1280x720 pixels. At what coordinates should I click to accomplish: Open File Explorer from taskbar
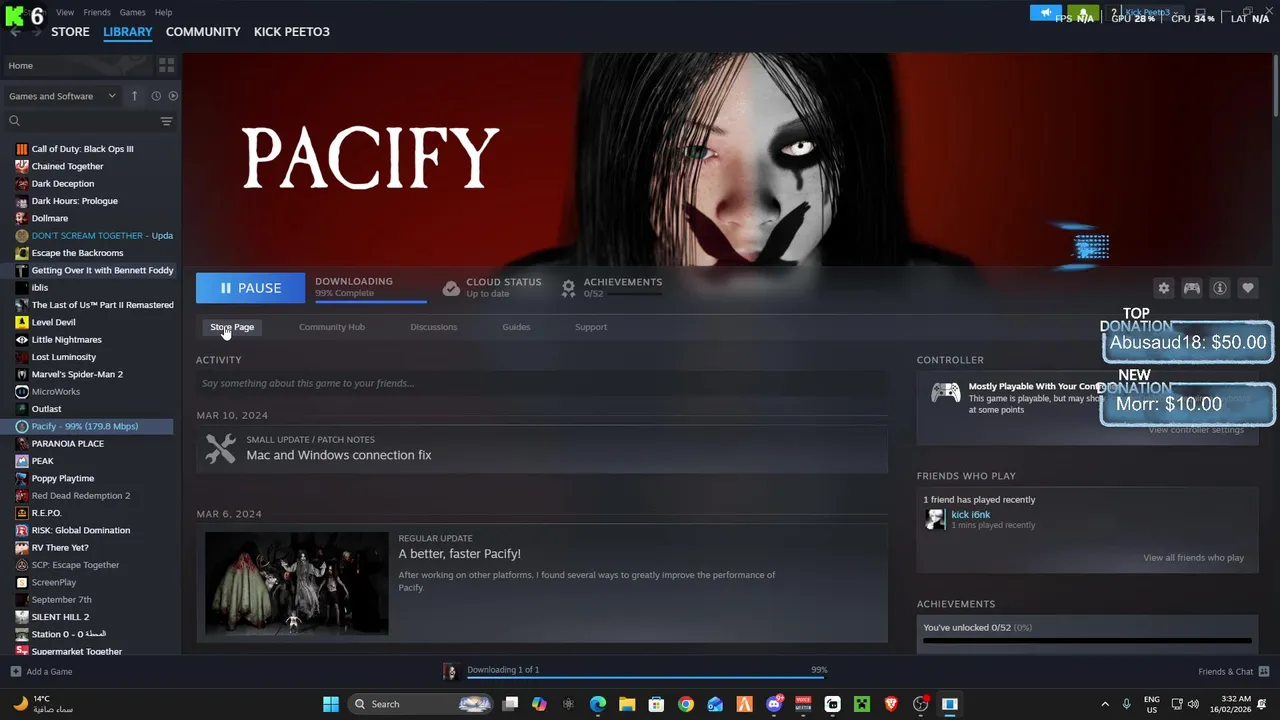pyautogui.click(x=627, y=704)
